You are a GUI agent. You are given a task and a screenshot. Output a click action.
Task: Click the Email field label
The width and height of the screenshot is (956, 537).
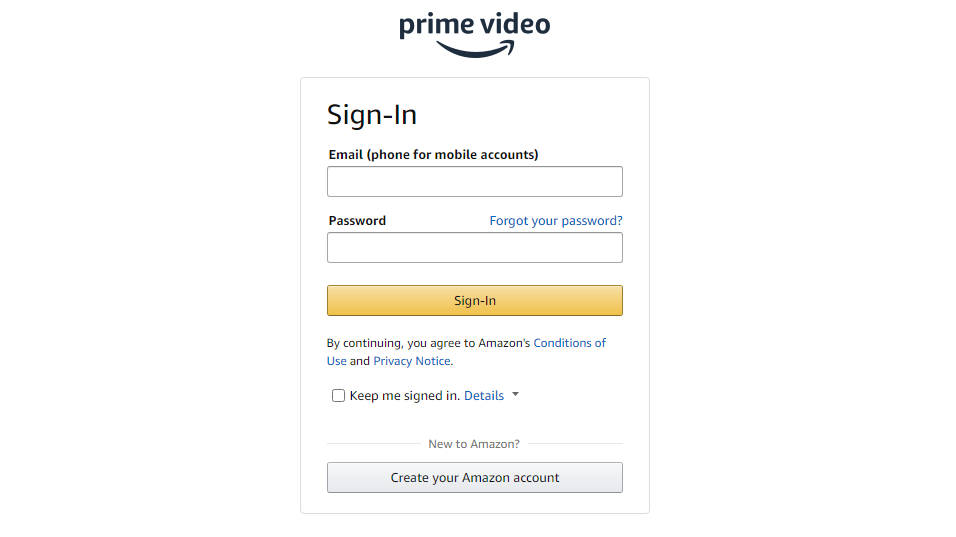pos(433,155)
